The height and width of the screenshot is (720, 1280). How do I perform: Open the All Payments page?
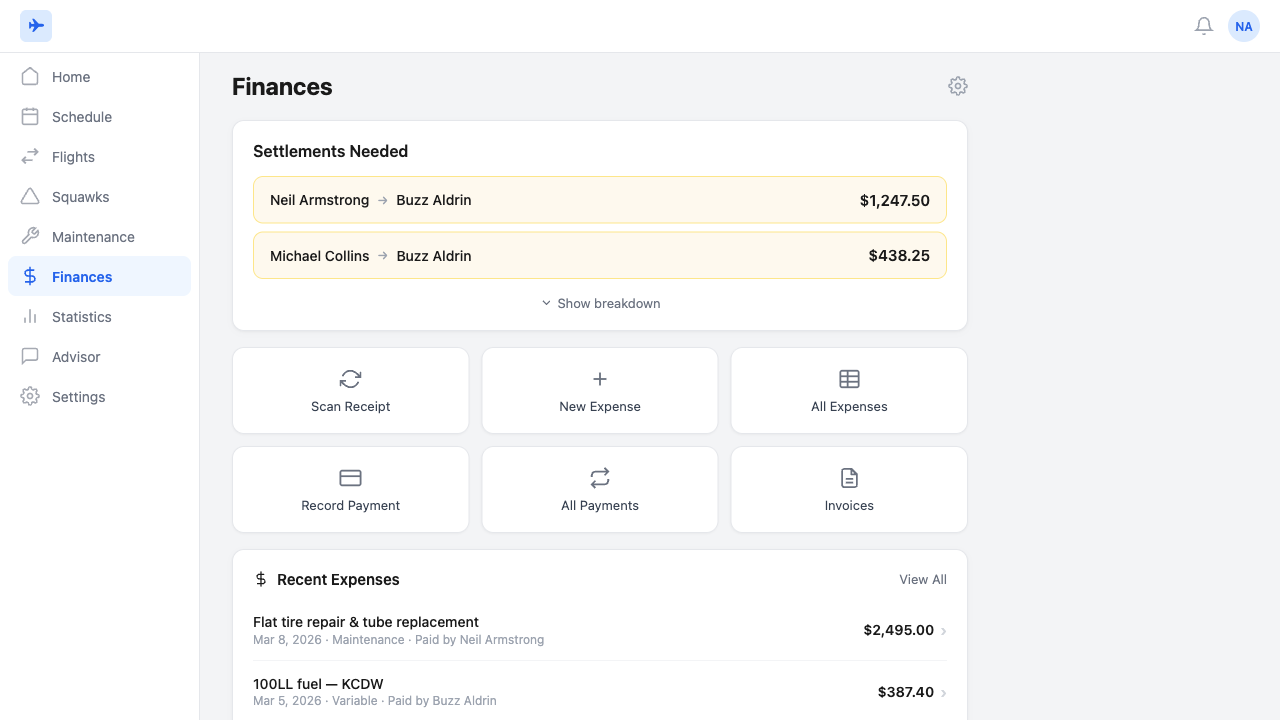(599, 489)
